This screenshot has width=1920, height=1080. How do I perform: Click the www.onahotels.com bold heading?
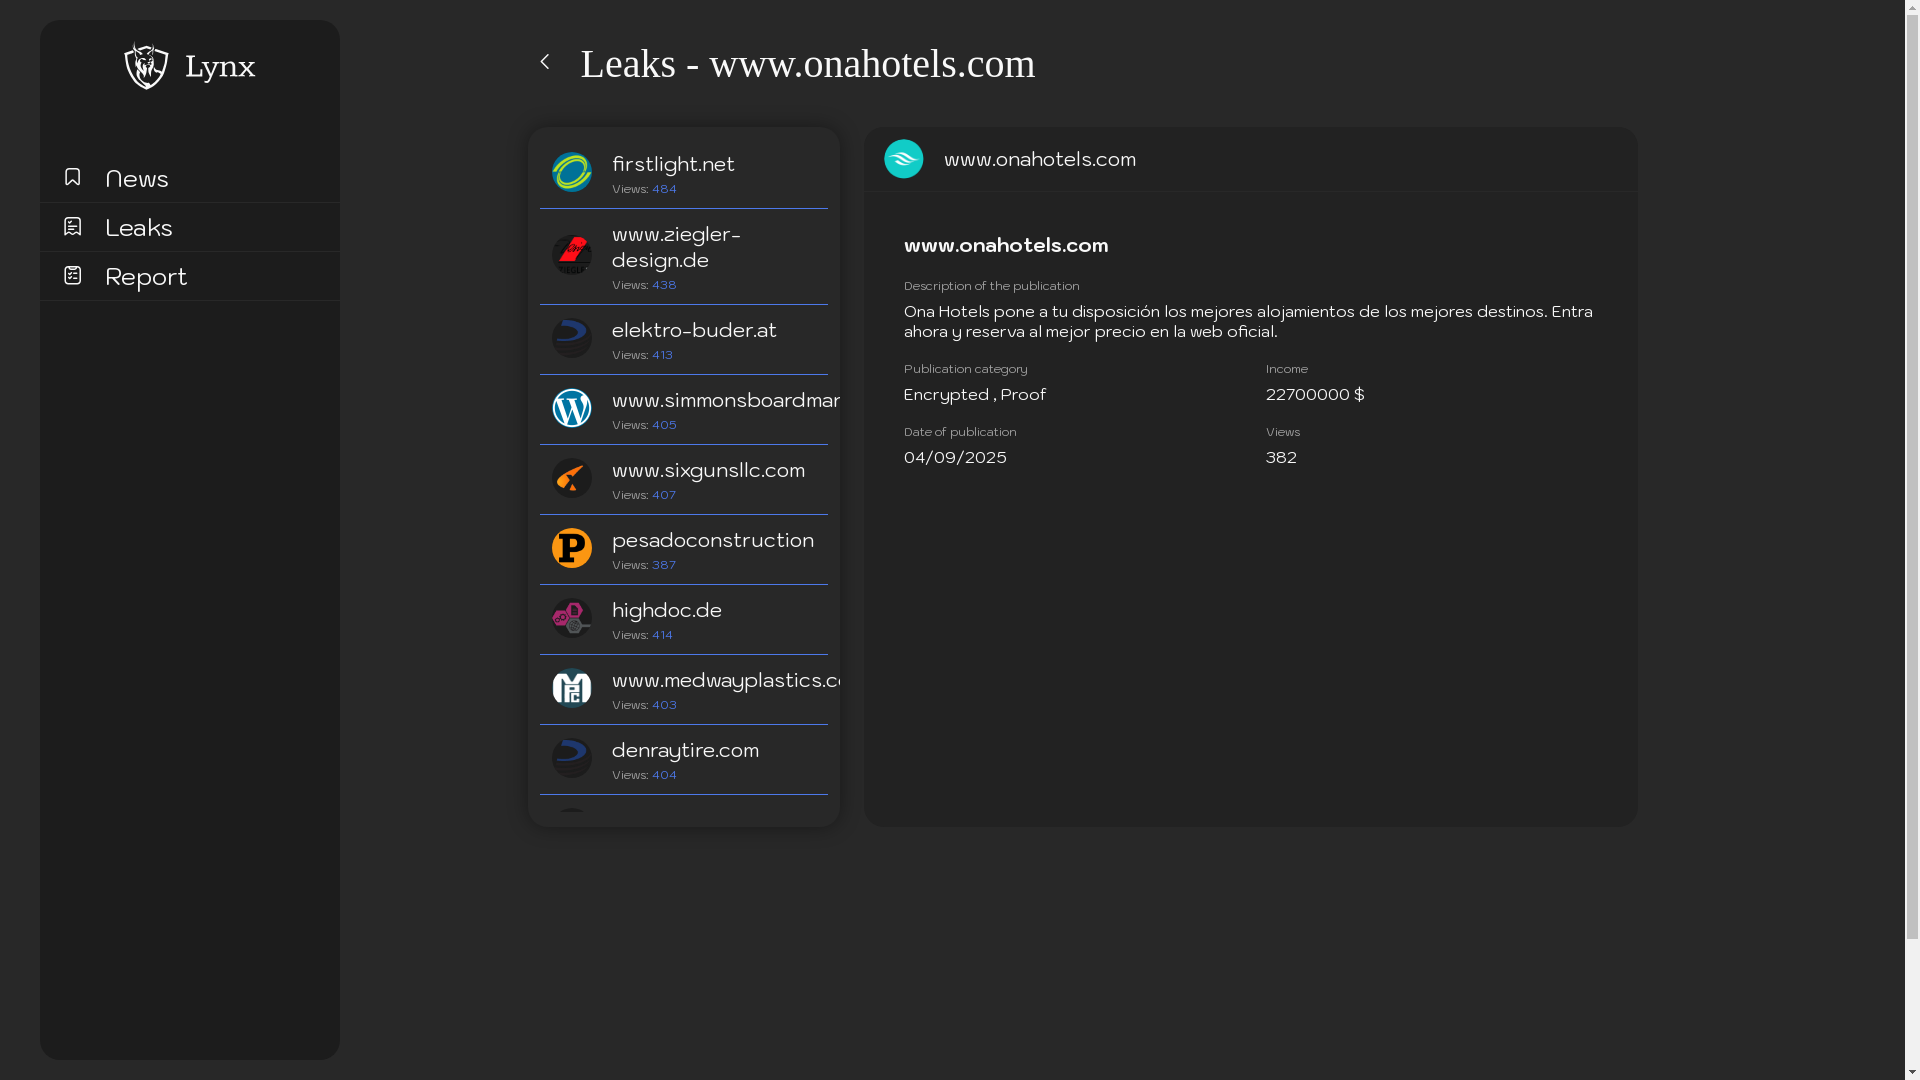pos(1006,246)
